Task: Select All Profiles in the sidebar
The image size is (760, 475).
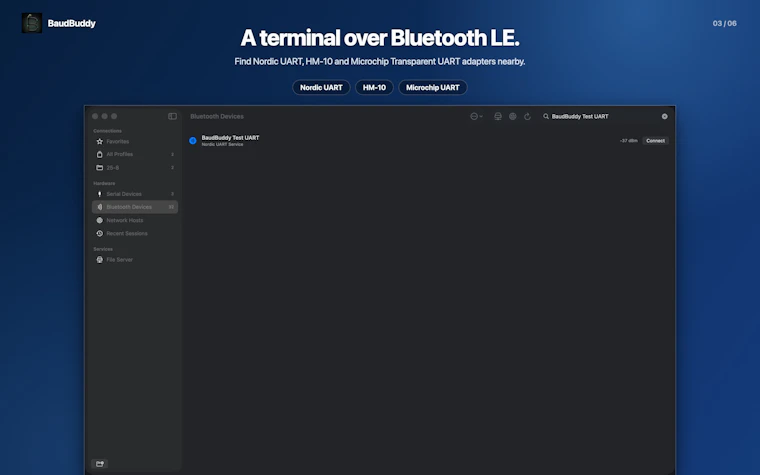Action: coord(135,154)
